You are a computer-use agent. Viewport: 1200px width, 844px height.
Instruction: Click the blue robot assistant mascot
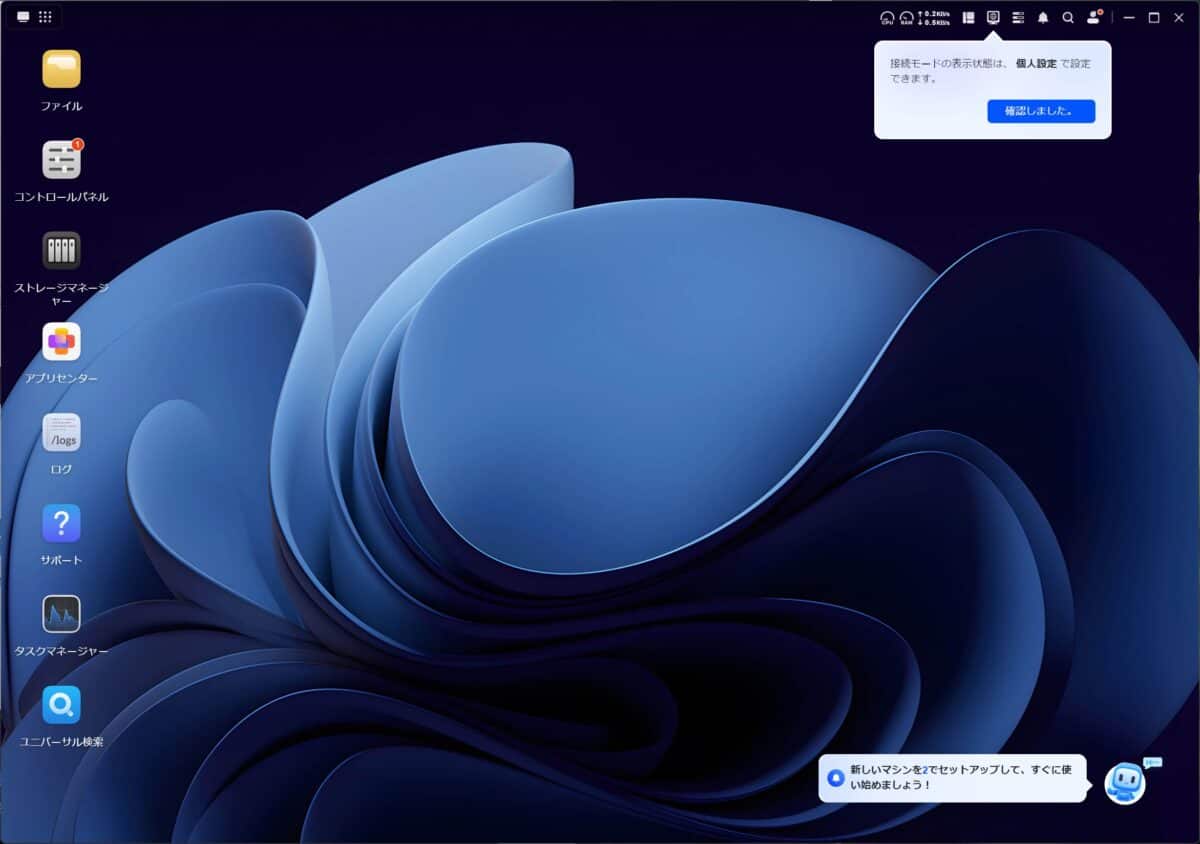tap(1126, 781)
